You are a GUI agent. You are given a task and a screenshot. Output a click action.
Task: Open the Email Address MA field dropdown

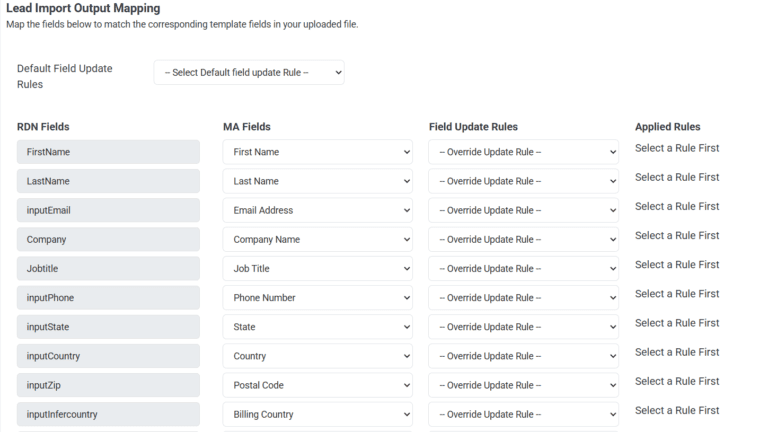coord(317,210)
